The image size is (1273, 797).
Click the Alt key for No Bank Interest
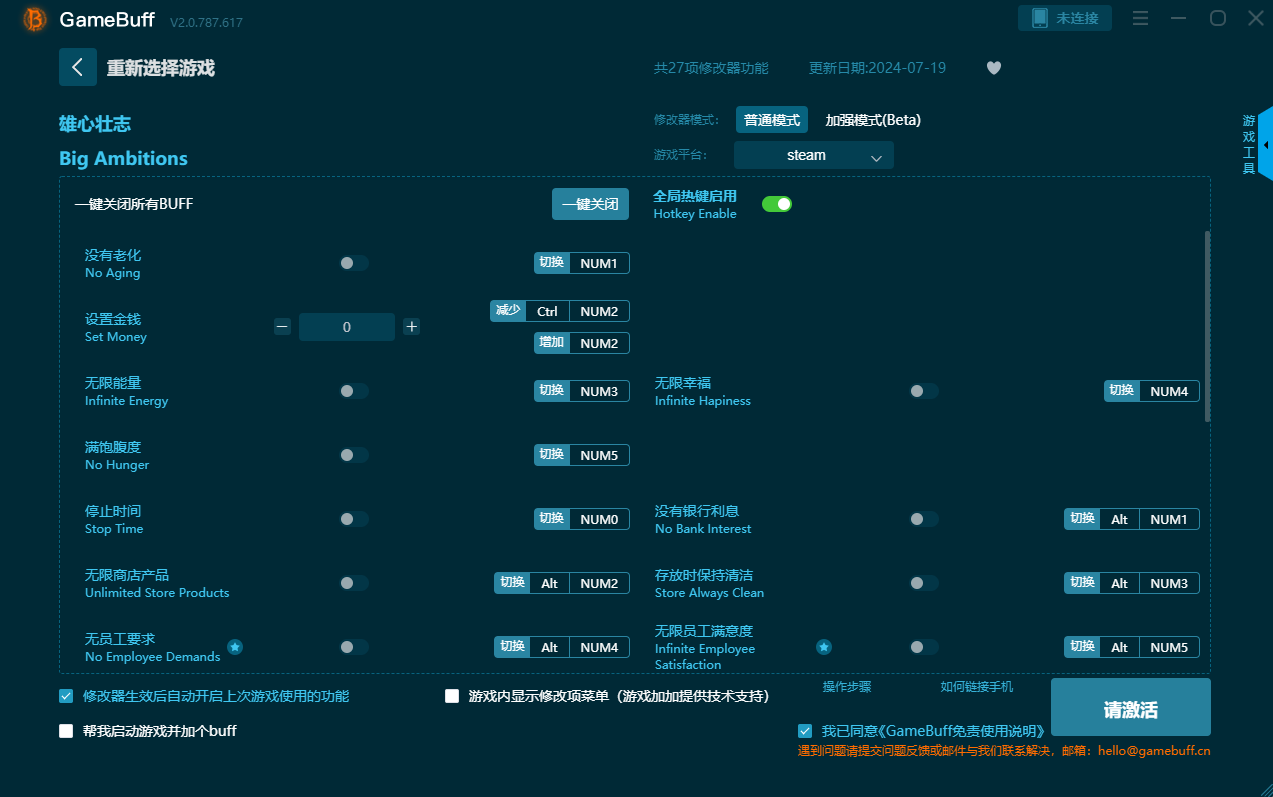coord(1119,519)
